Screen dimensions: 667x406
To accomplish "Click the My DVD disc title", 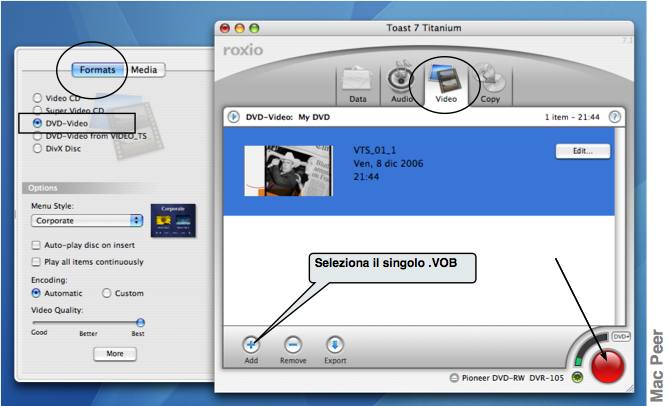I will click(x=314, y=117).
